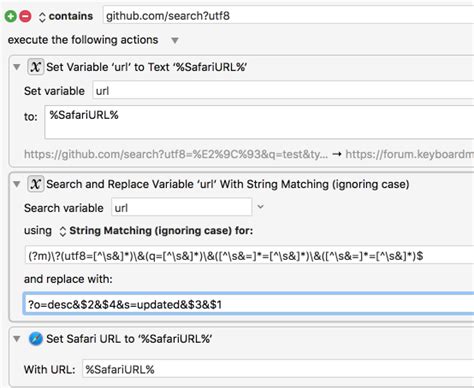Click the 'and replace with' field

[x=248, y=304]
